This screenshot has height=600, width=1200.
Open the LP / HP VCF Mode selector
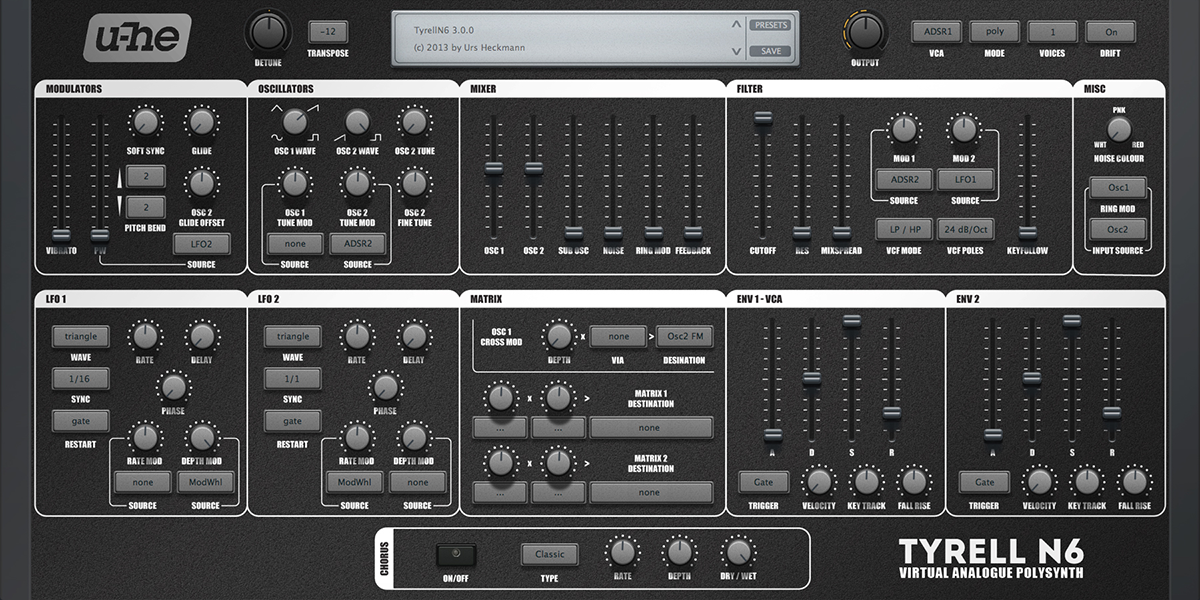point(904,228)
